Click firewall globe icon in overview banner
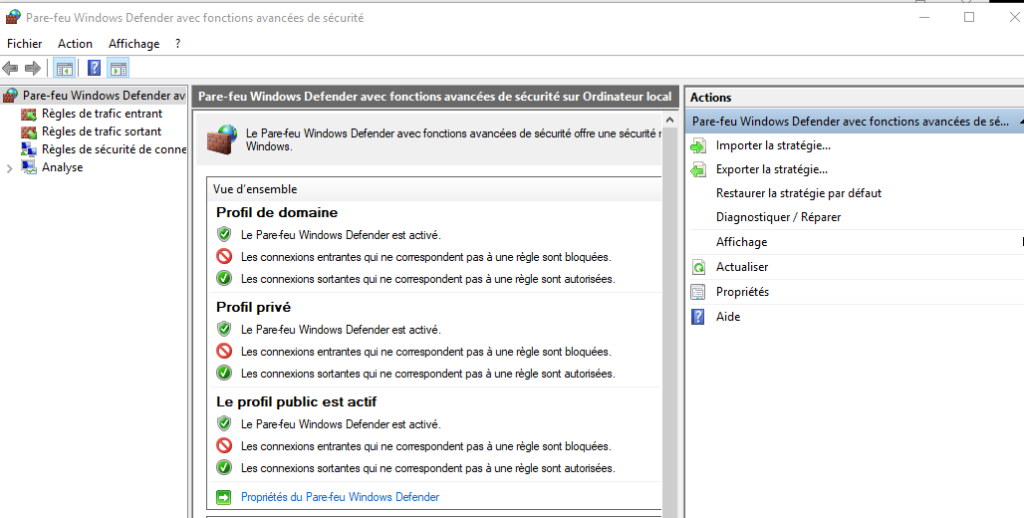This screenshot has width=1024, height=518. click(x=221, y=139)
